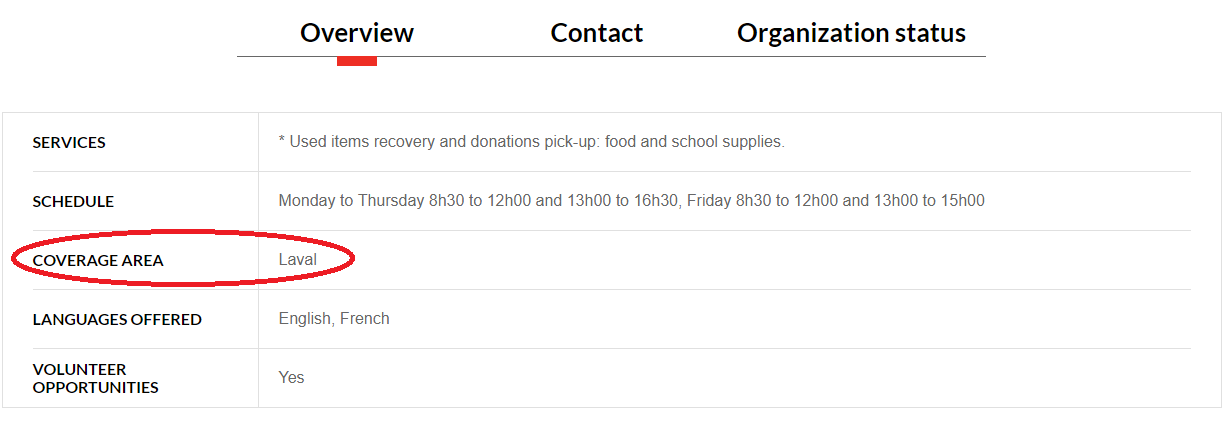1231x425 pixels.
Task: Click the red active-tab indicator under Overview
Action: (x=357, y=61)
